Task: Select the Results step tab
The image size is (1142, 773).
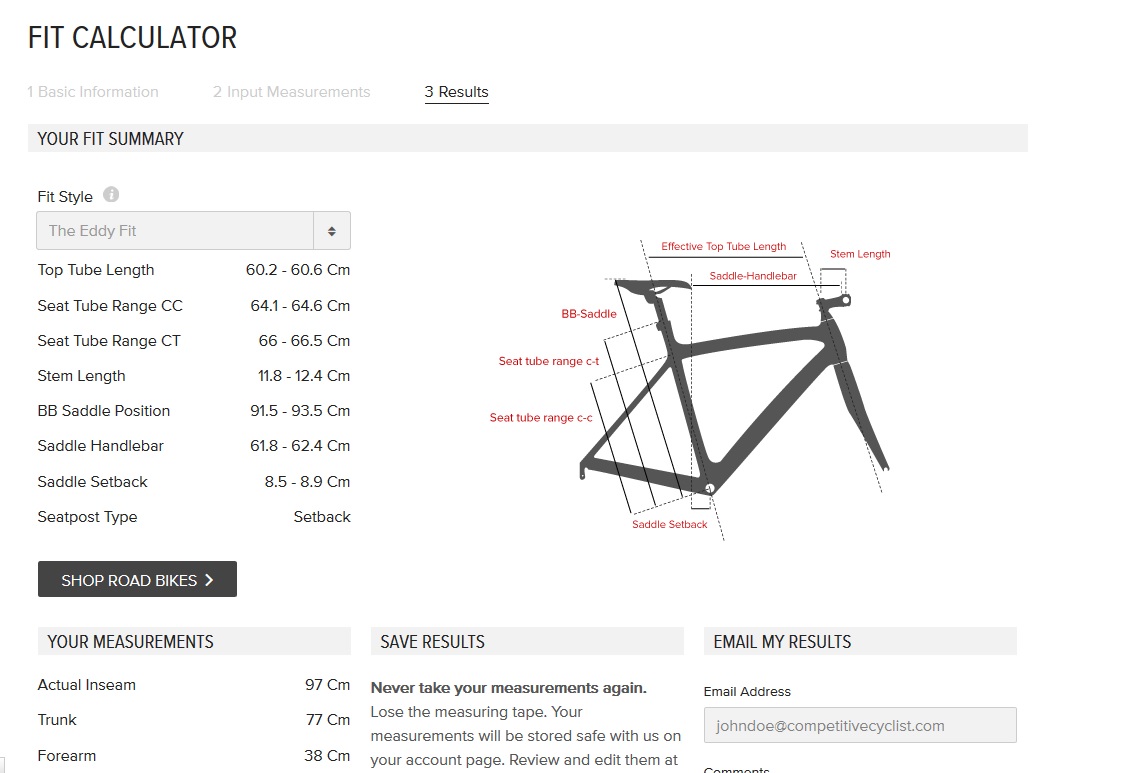Action: [x=456, y=92]
